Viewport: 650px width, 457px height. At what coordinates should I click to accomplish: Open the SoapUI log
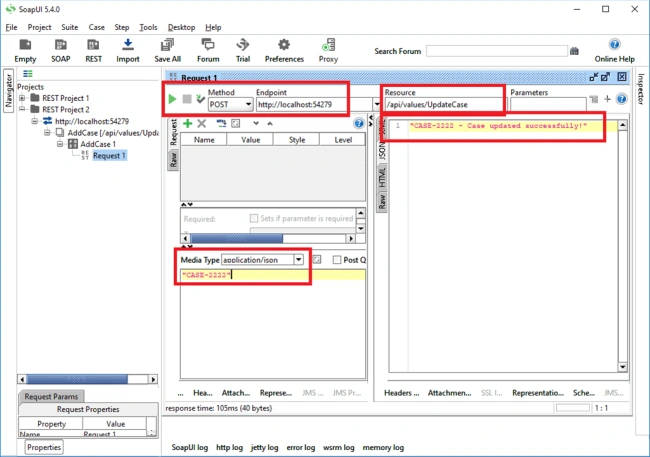[189, 447]
